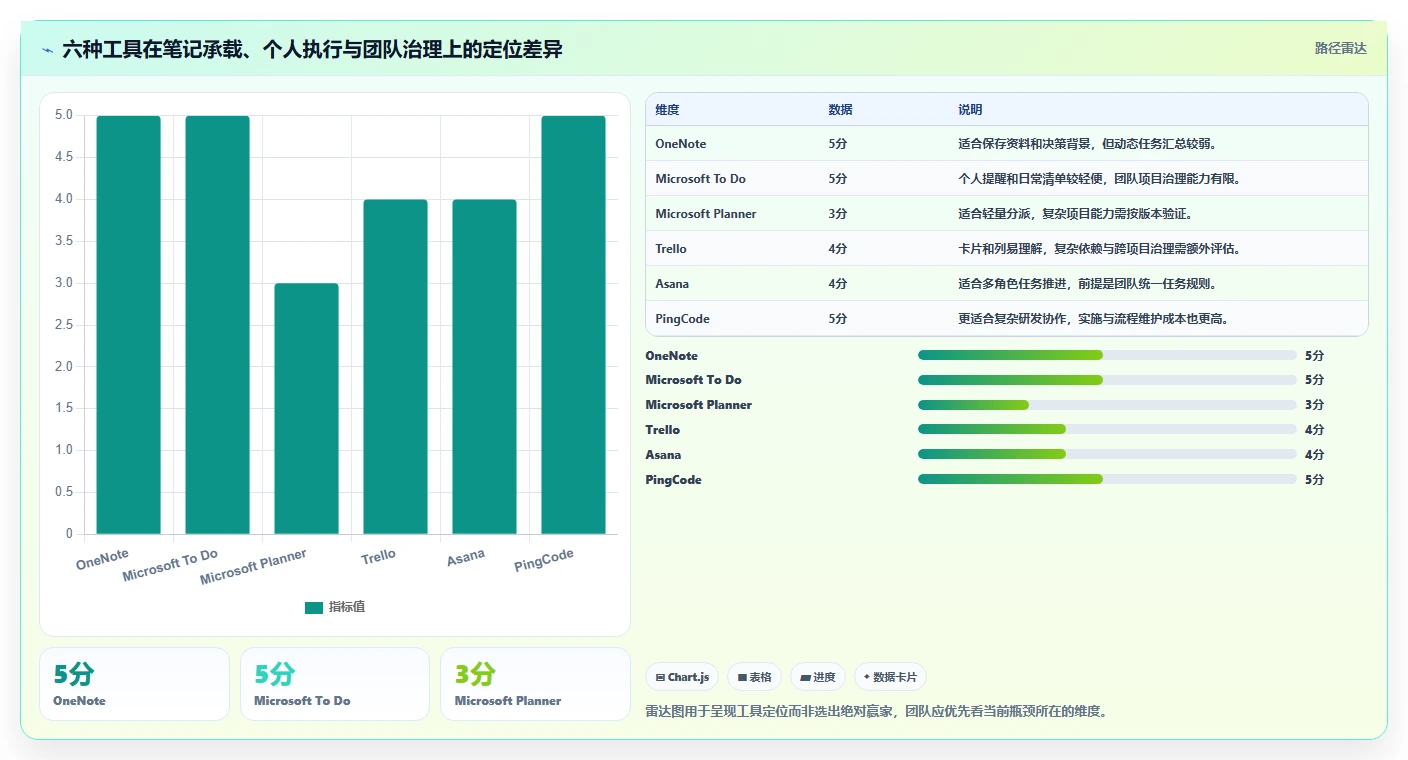
Task: Click the footnote starting 雷达图用于呈现工具定位
Action: pyautogui.click(x=877, y=712)
